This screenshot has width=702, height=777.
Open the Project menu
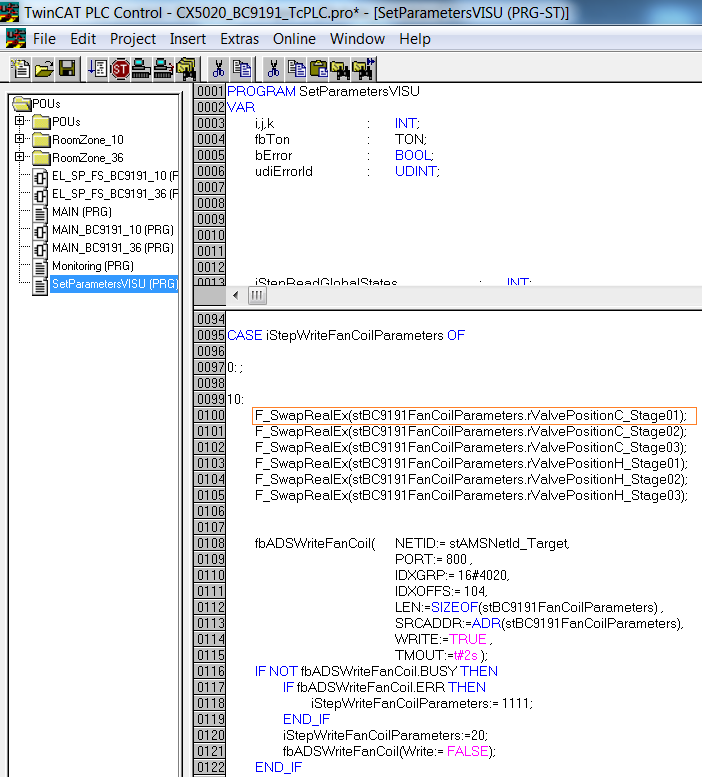click(x=133, y=39)
